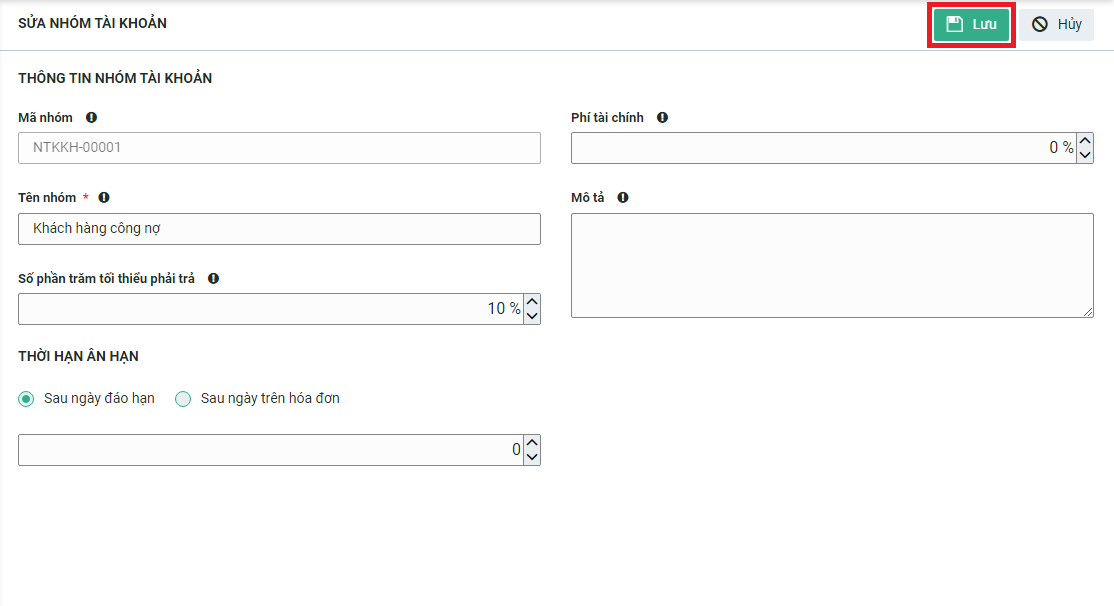This screenshot has height=606, width=1114.
Task: Click the info icon next to Mã nhóm
Action: pyautogui.click(x=91, y=118)
